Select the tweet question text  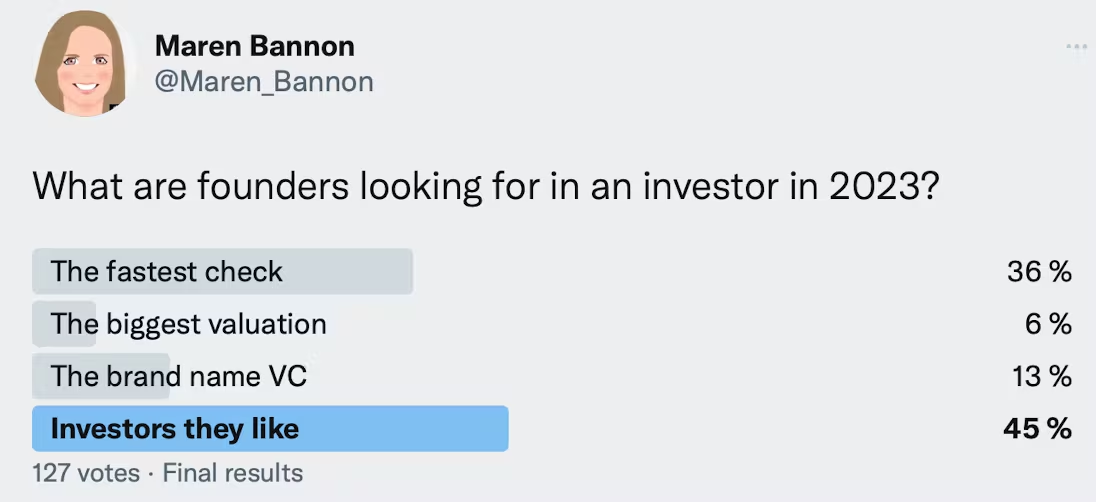tap(485, 186)
